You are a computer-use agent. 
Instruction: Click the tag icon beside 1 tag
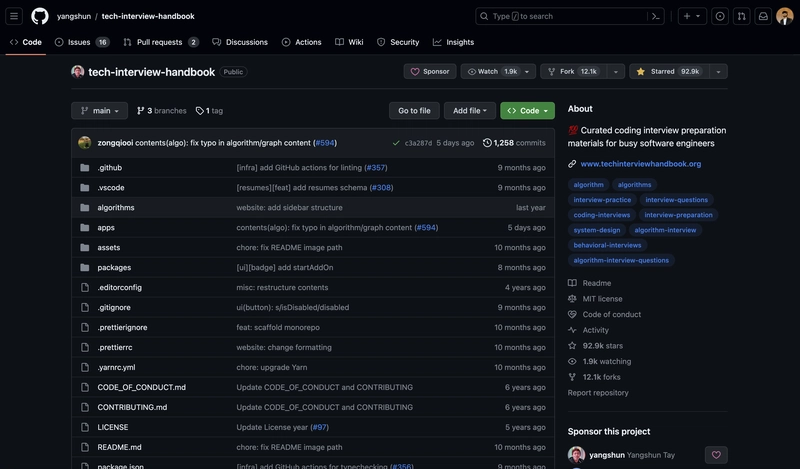[x=199, y=111]
